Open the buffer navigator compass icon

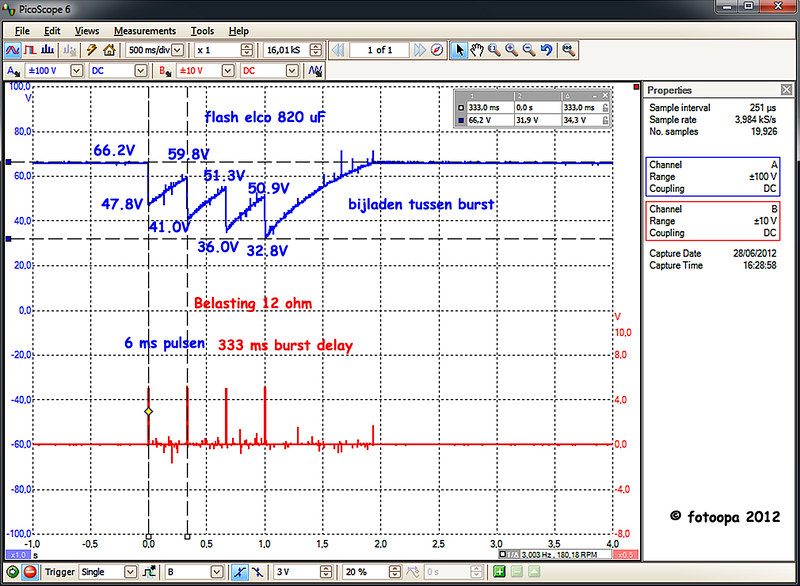coord(437,50)
